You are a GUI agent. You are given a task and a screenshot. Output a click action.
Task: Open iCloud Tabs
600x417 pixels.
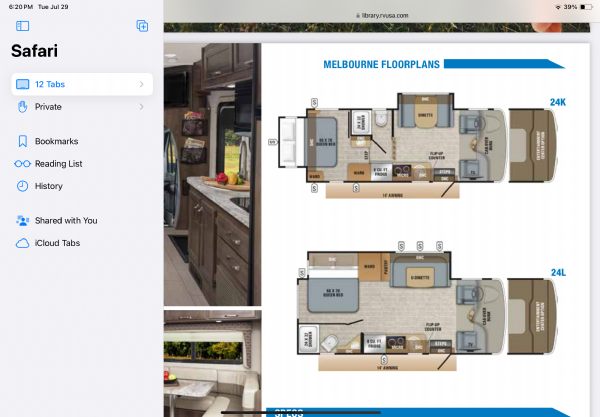pyautogui.click(x=82, y=243)
